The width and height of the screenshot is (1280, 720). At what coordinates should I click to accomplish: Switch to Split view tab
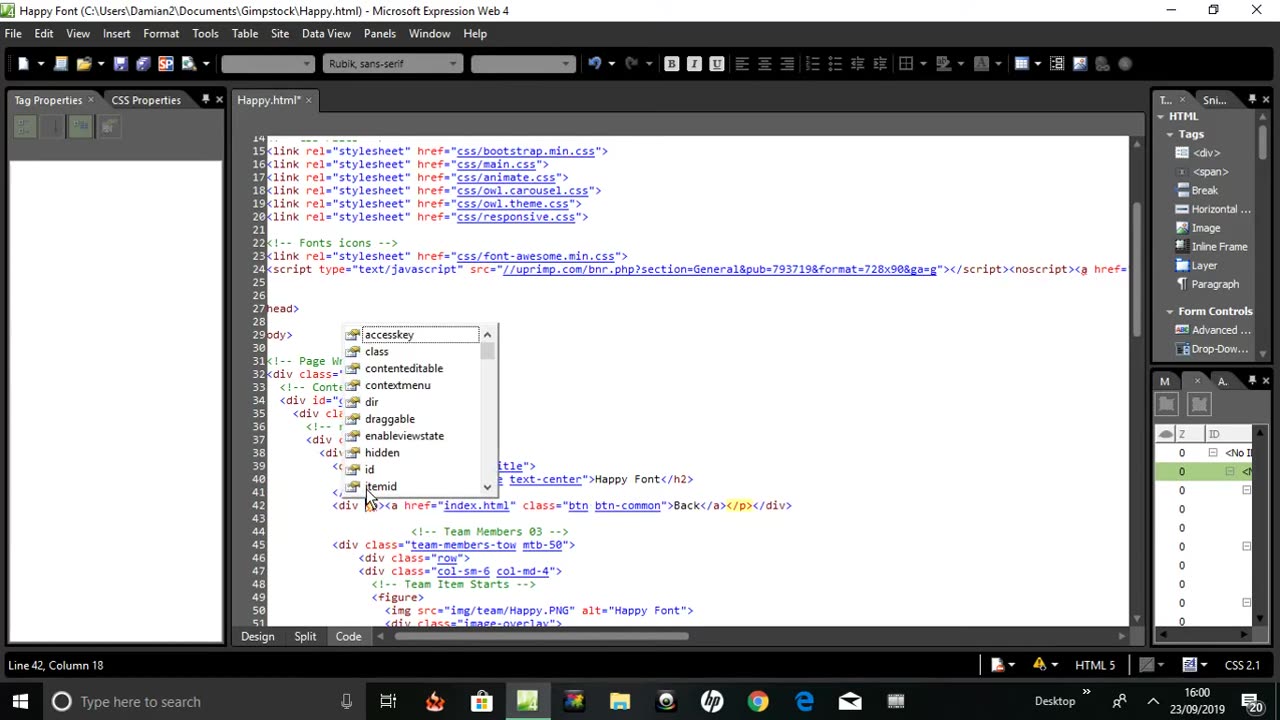[x=305, y=636]
